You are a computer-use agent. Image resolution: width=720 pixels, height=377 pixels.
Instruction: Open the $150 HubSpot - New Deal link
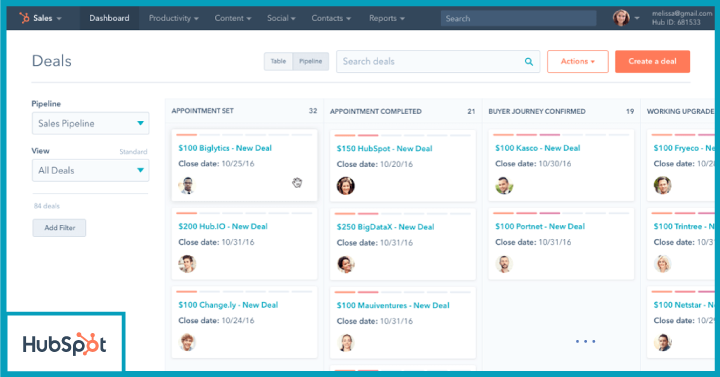[x=384, y=148]
